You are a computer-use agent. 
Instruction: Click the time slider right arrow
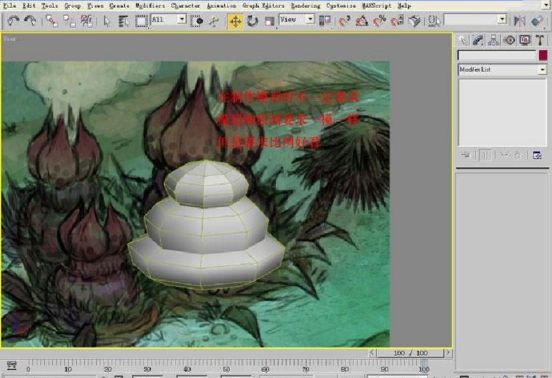[x=448, y=353]
